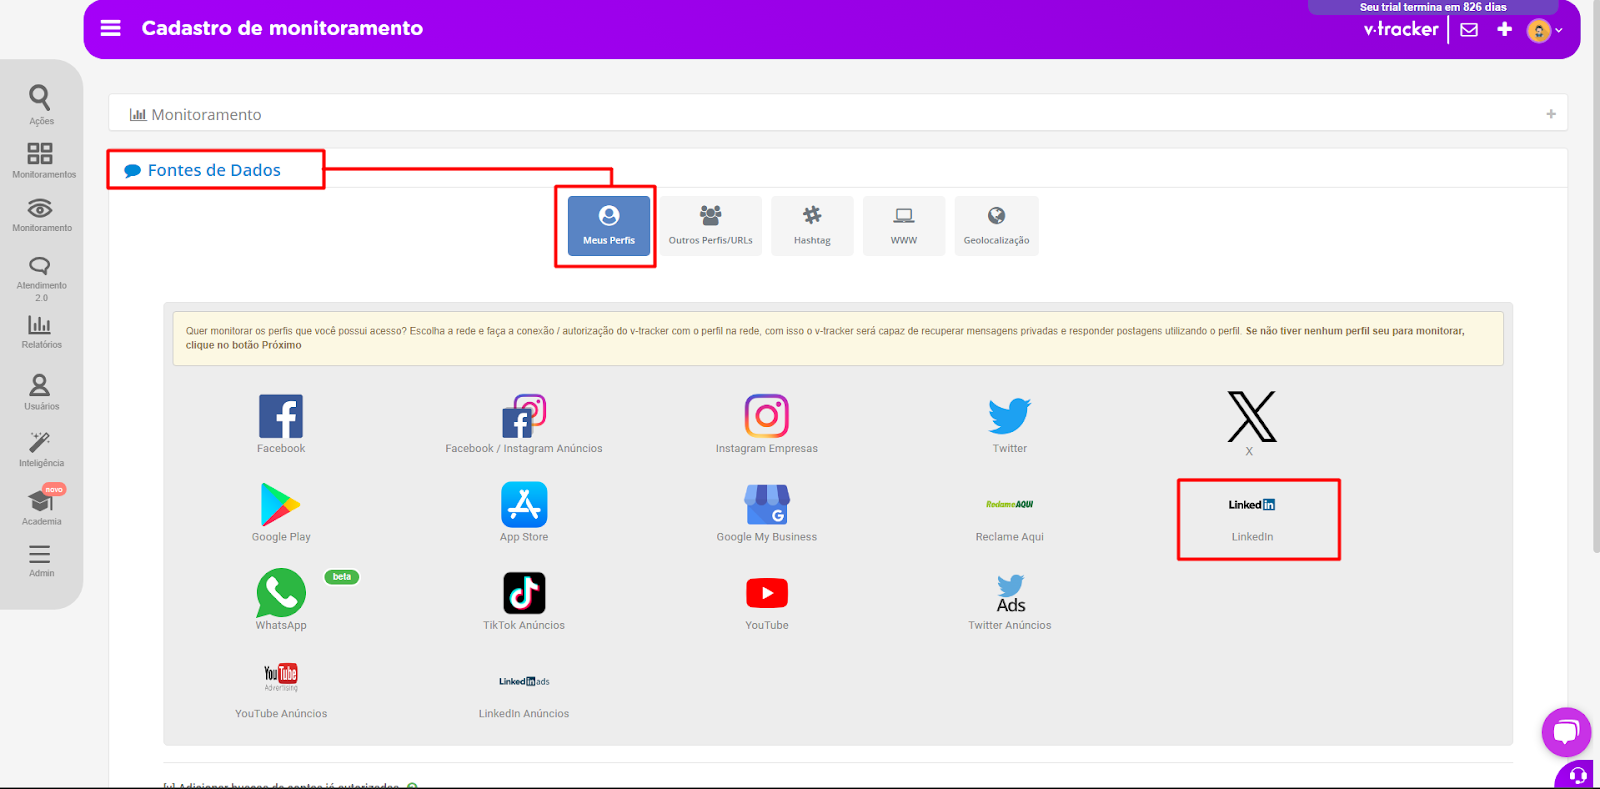Open the hamburger menu in purple header

tap(111, 28)
